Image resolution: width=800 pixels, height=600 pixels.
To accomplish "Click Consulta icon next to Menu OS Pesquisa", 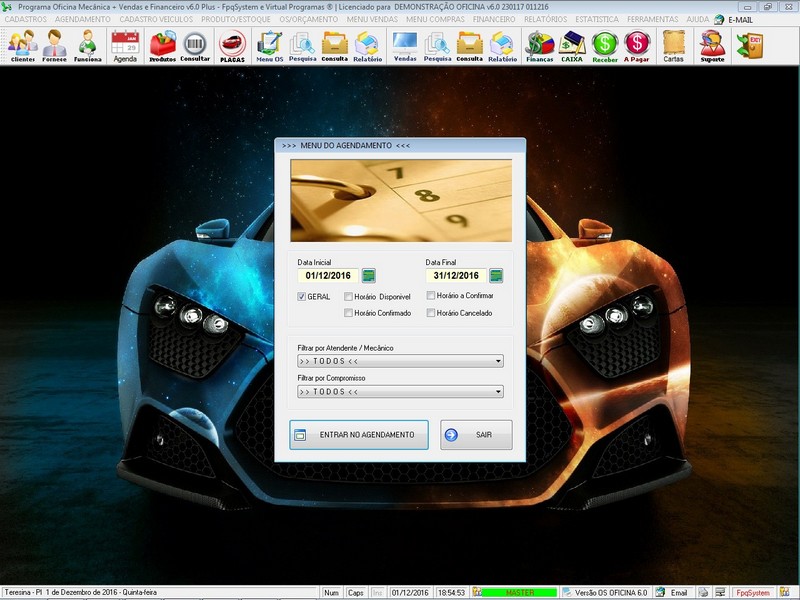I will 335,46.
